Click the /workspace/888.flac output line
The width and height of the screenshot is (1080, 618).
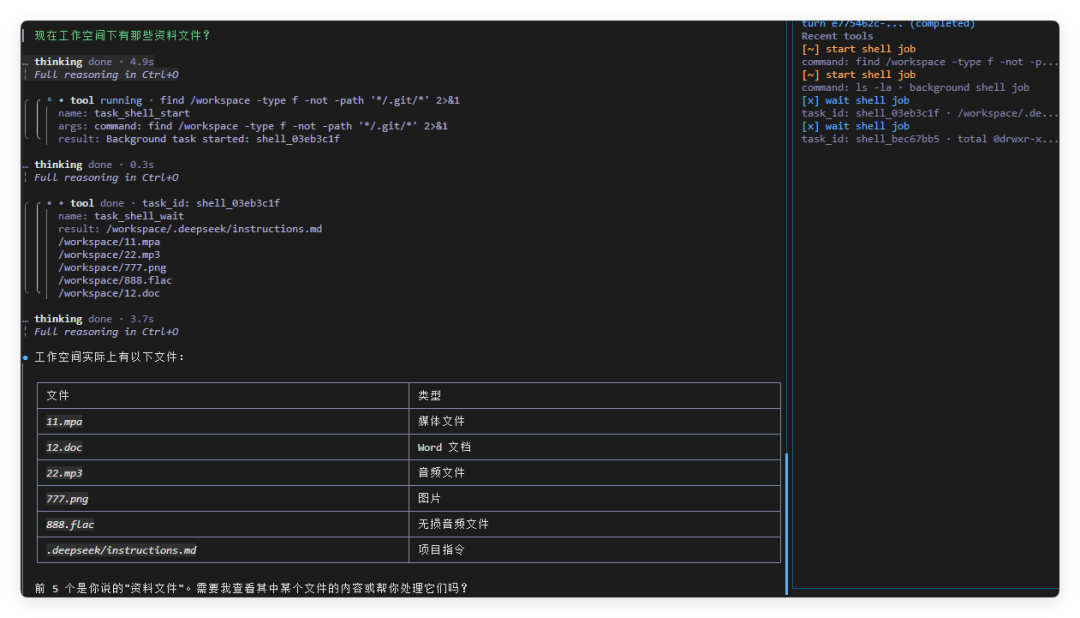[115, 280]
